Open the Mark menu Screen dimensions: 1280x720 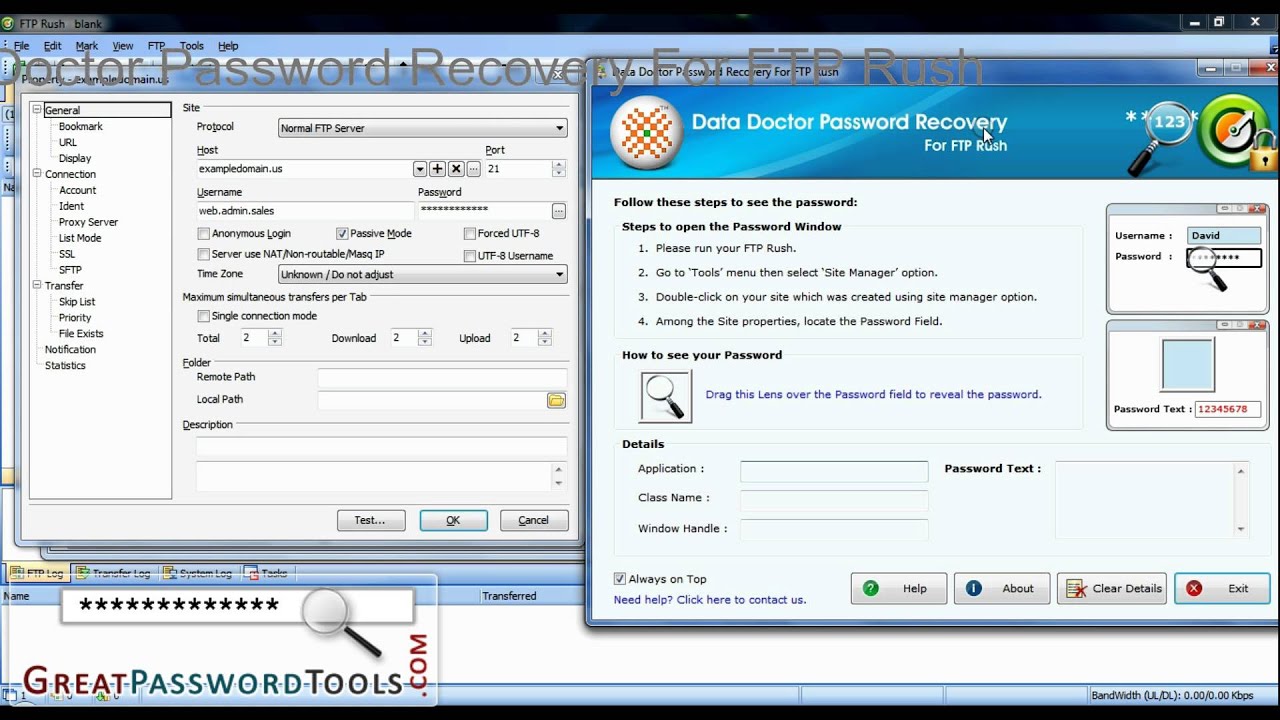(x=87, y=46)
